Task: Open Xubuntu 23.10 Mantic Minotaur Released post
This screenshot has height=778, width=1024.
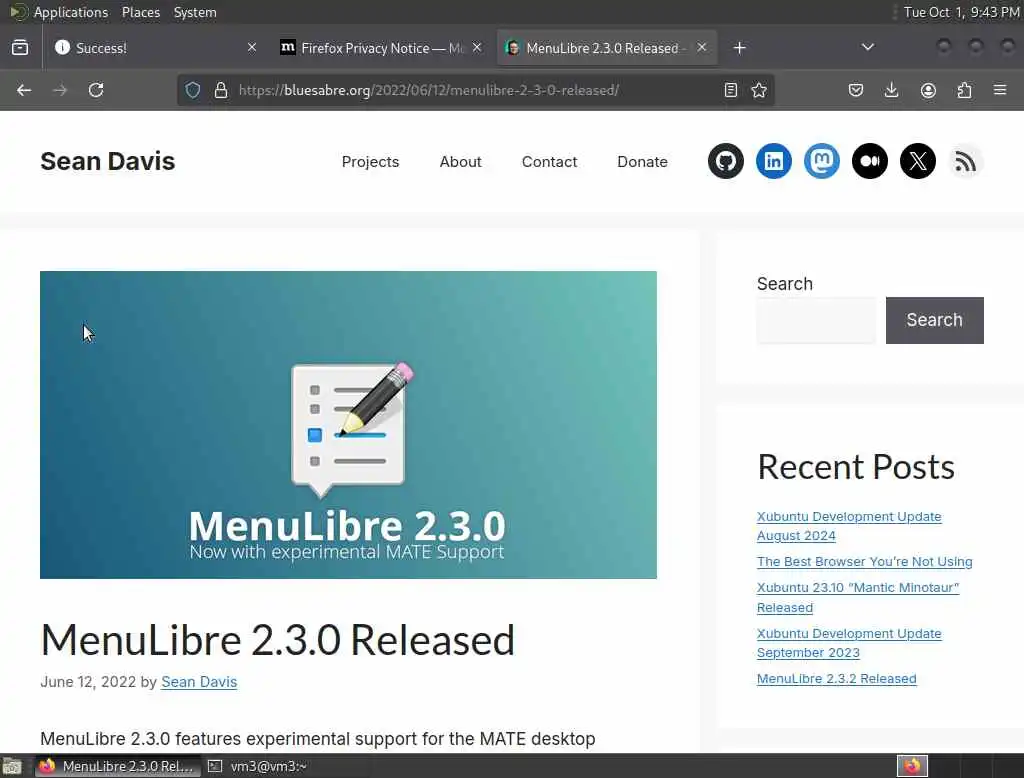Action: (857, 598)
